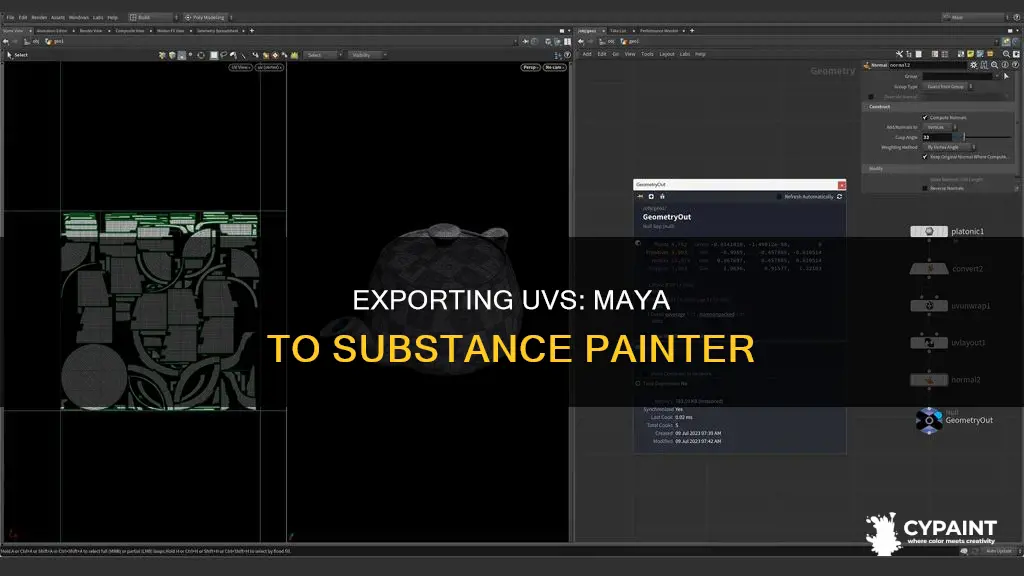Collapse the Construct section
This screenshot has width=1024, height=576.
click(879, 106)
